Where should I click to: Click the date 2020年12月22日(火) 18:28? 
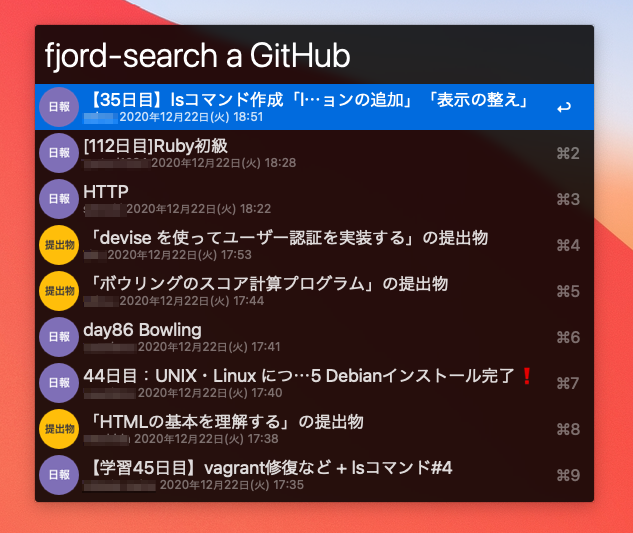224,163
